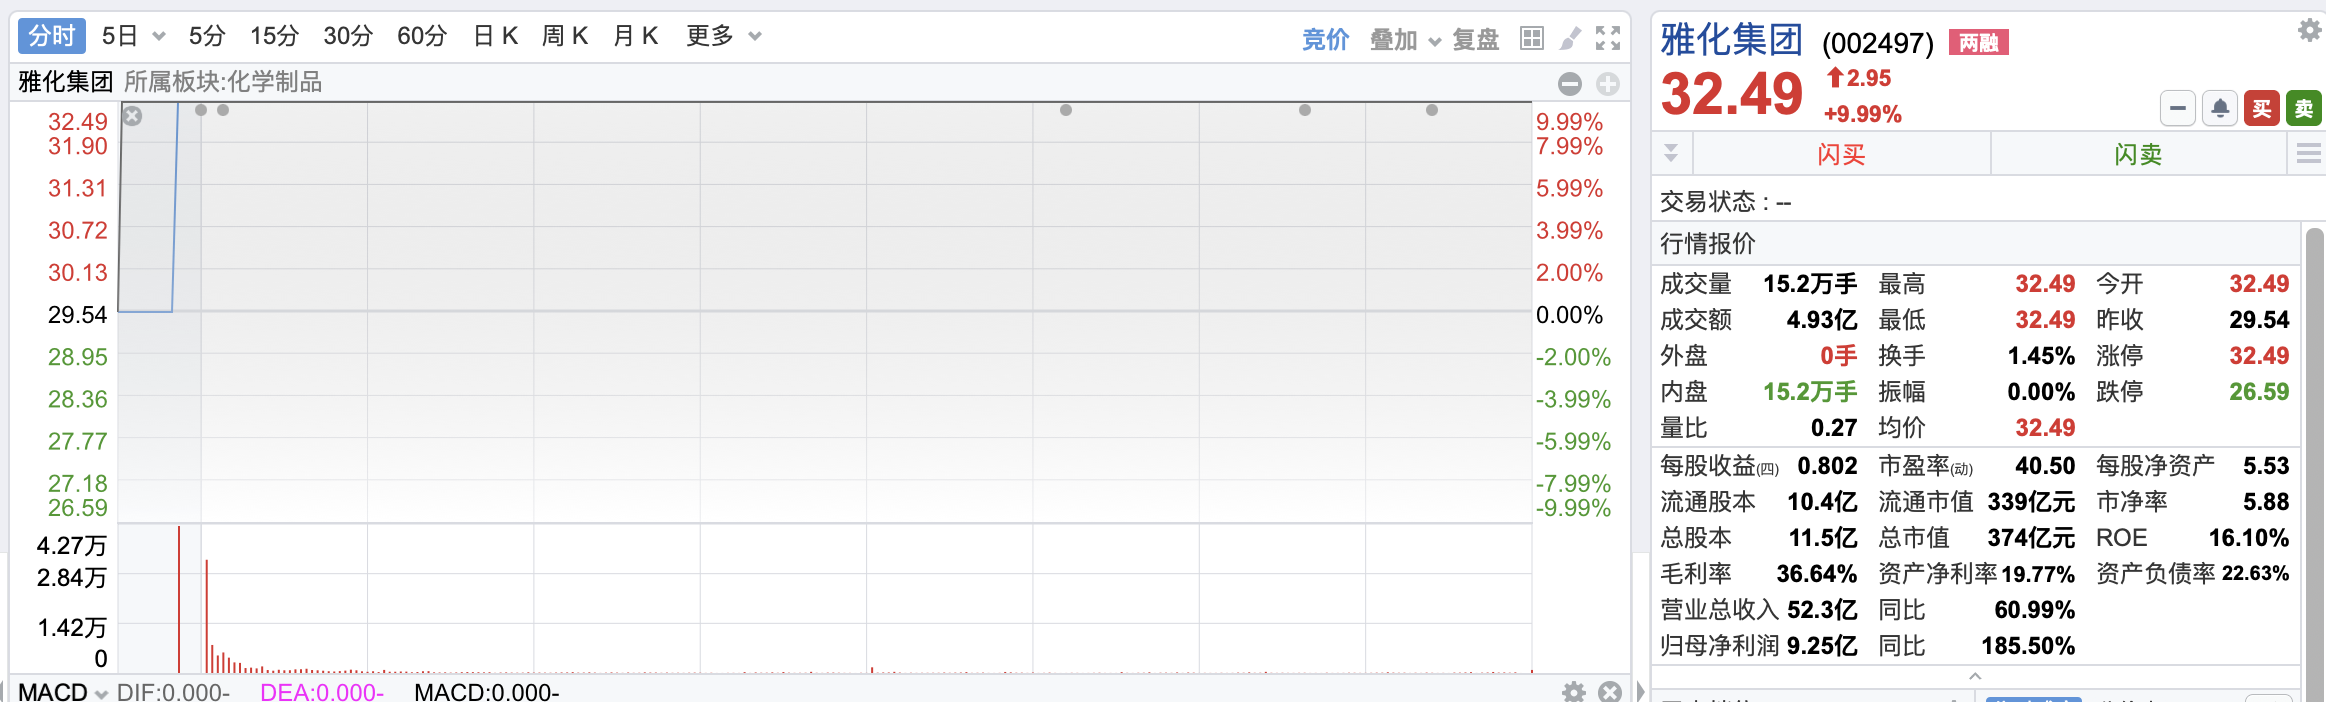Toggle the 竞价 call auction view
The image size is (2326, 702).
click(1325, 40)
